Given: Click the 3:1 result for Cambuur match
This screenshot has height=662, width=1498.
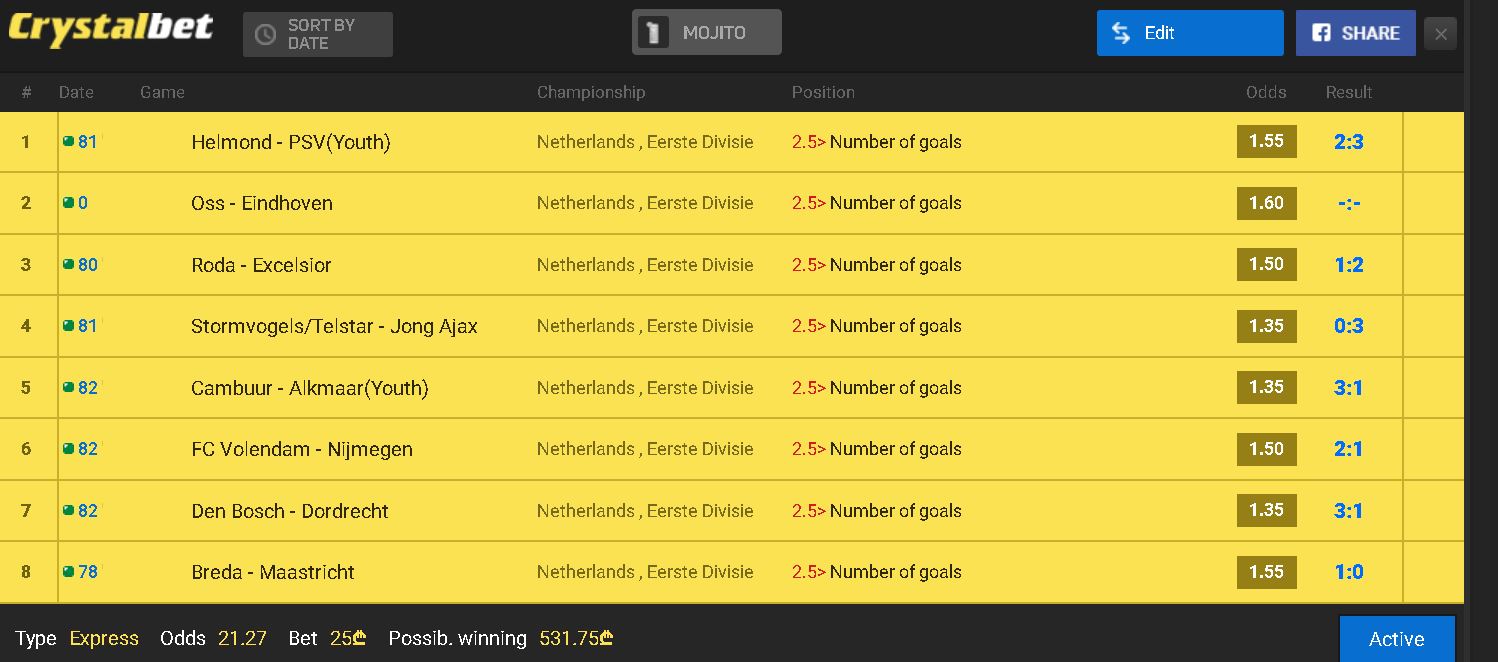Looking at the screenshot, I should (x=1348, y=388).
